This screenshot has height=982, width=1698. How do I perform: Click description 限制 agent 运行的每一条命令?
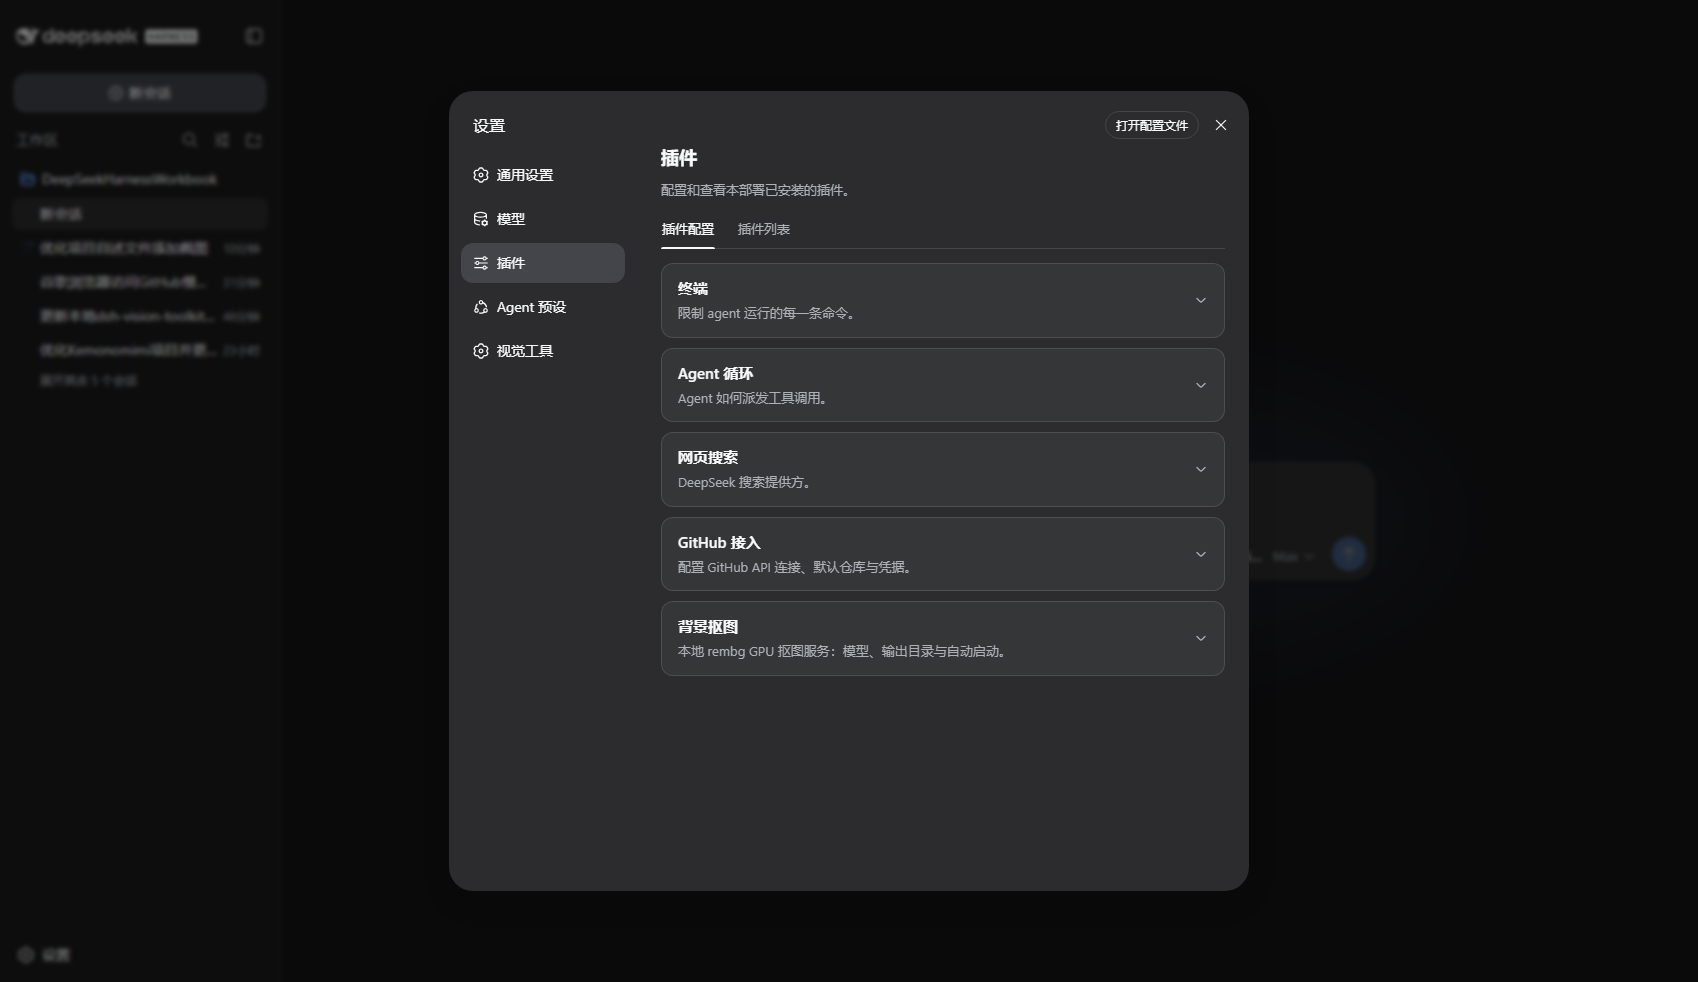[x=766, y=313]
